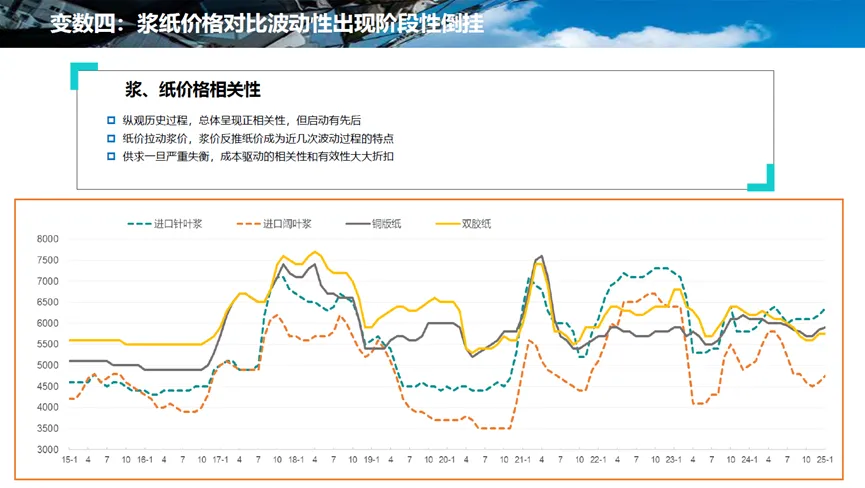Click the y-axis value 4000
This screenshot has height=488, width=865.
47,407
